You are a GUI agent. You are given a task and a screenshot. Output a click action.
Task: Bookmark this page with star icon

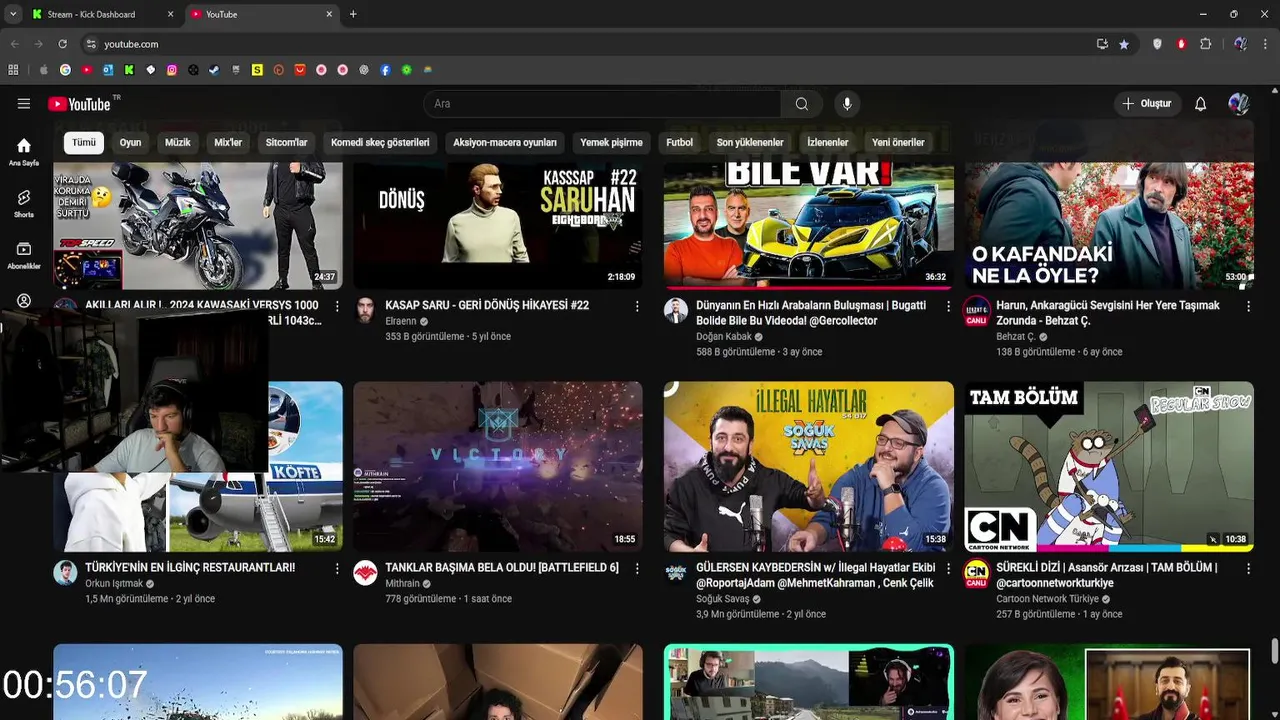click(x=1124, y=44)
